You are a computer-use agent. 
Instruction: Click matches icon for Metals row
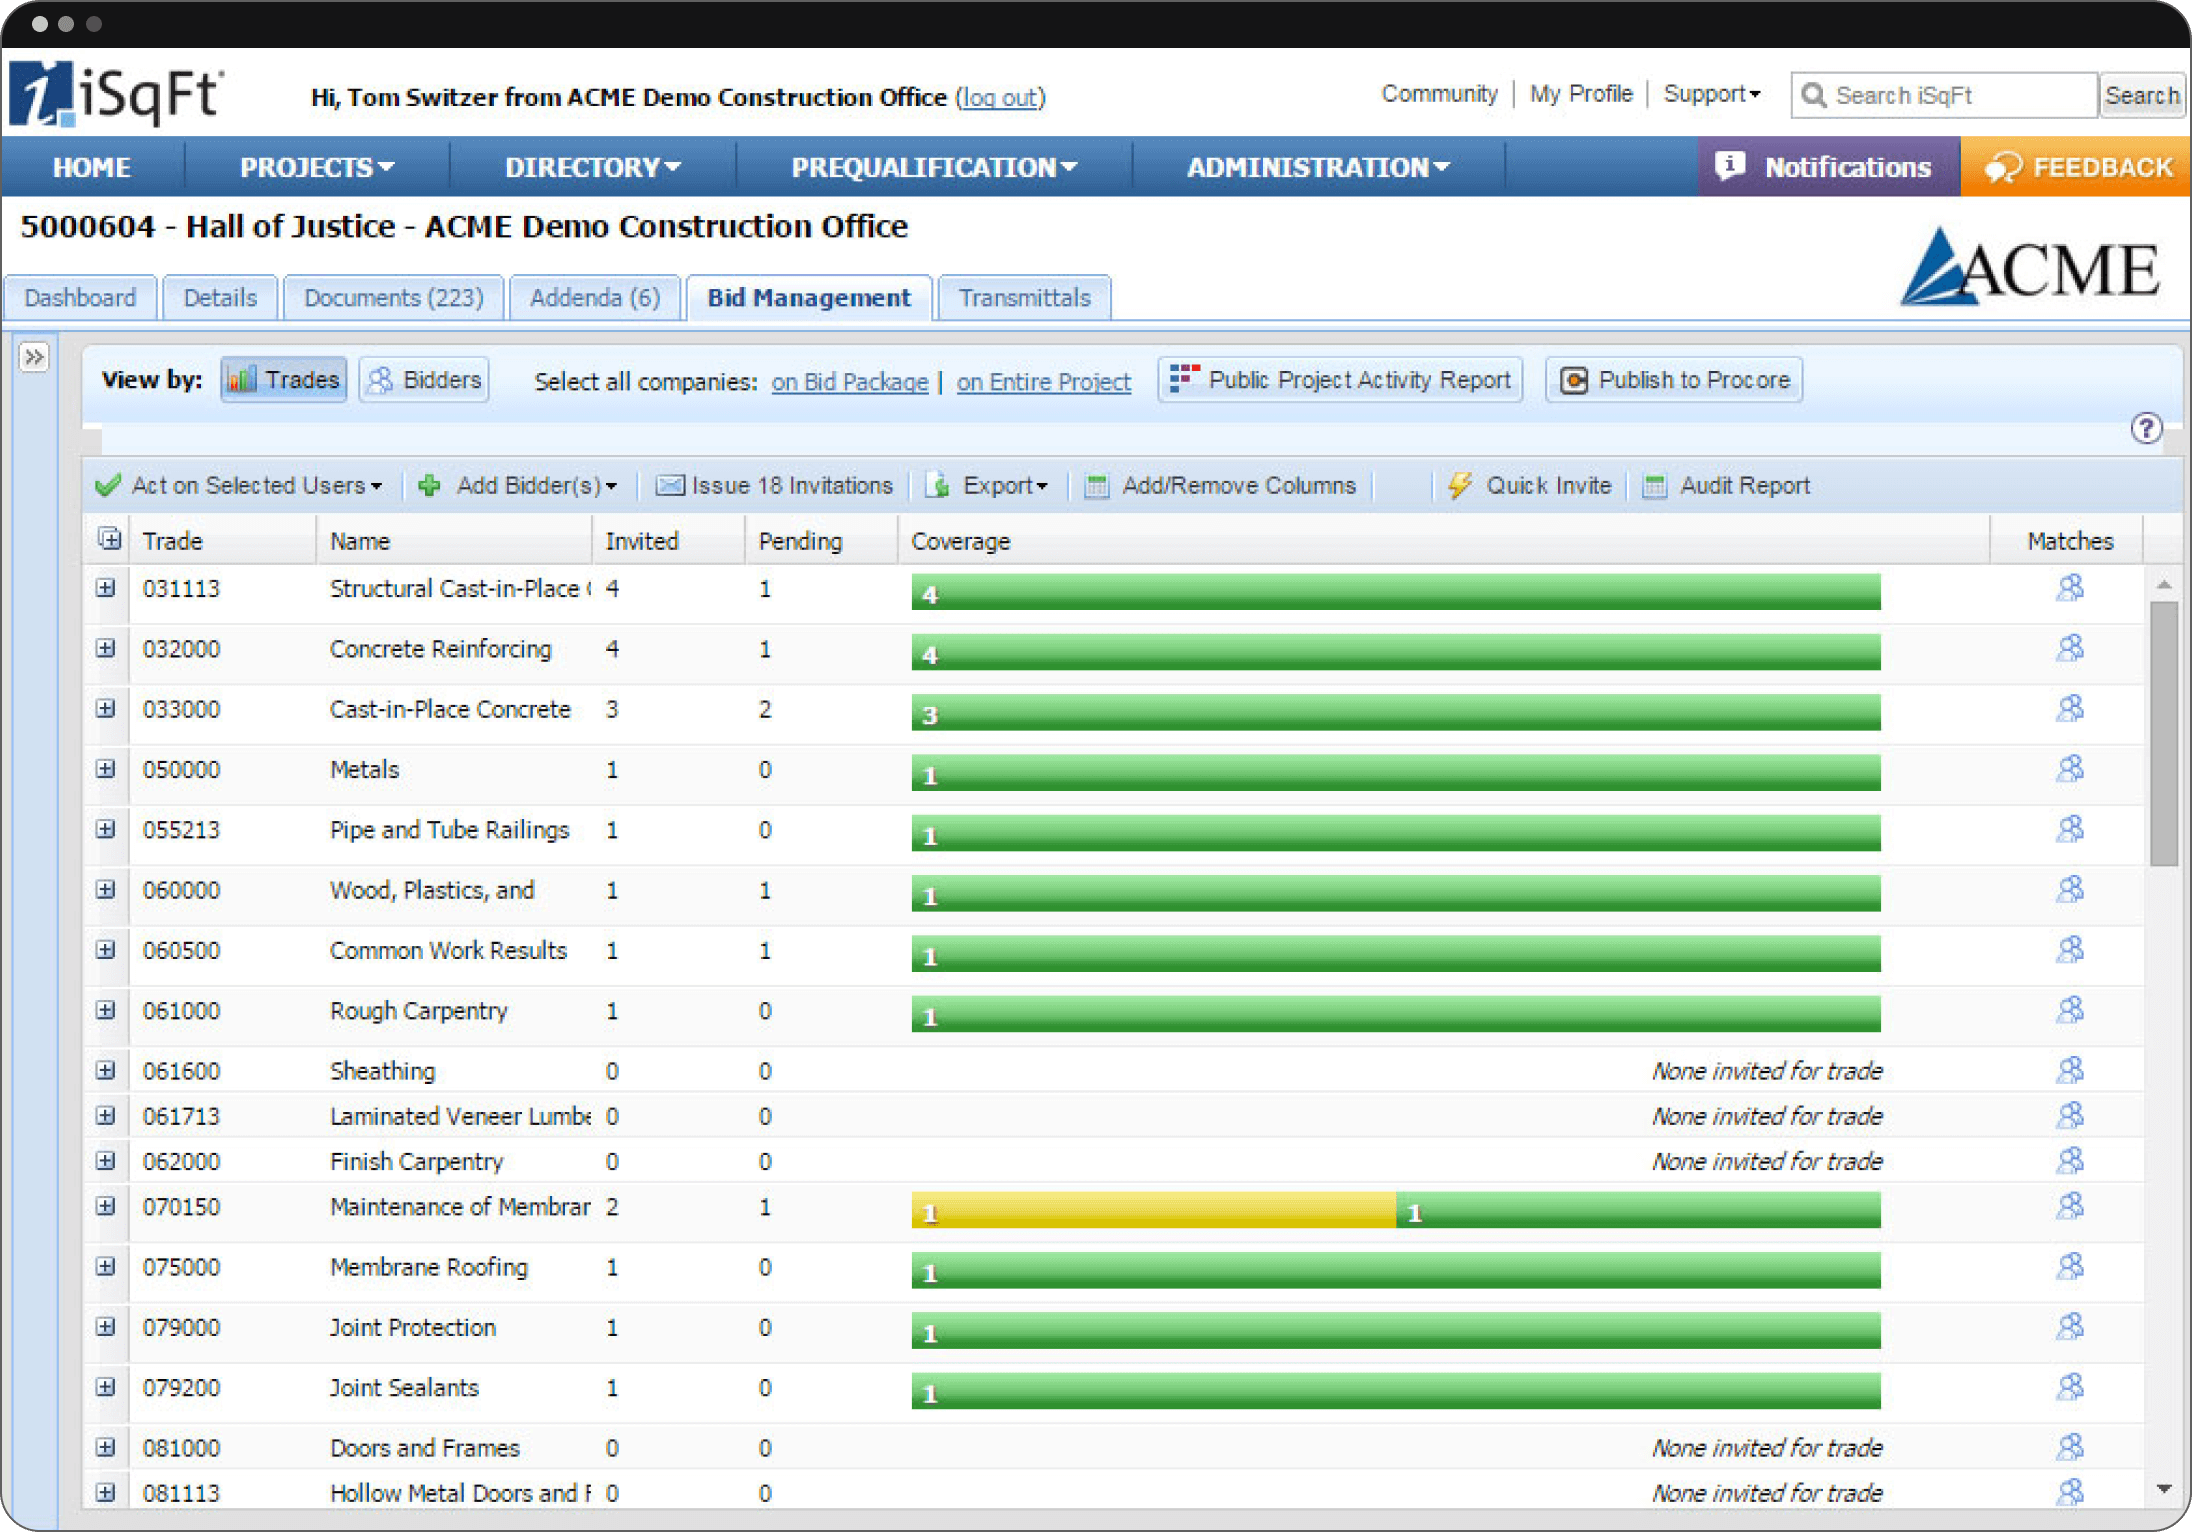tap(2069, 769)
